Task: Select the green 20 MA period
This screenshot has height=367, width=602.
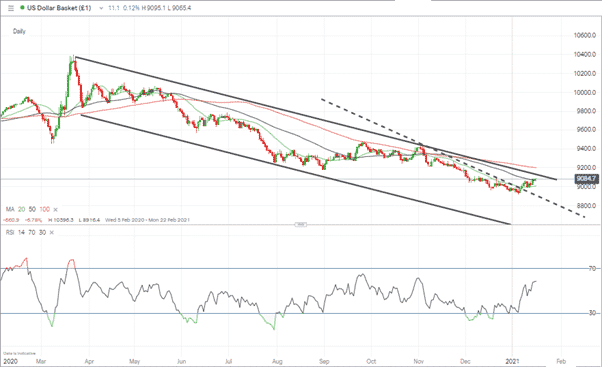Action: (x=22, y=209)
